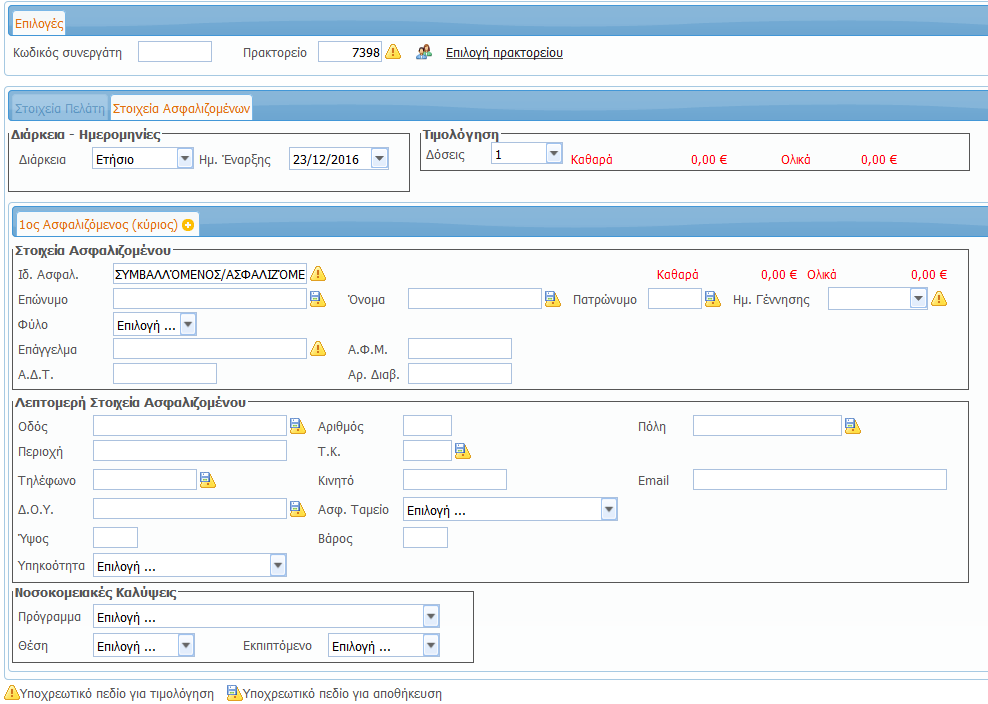Image resolution: width=988 pixels, height=704 pixels.
Task: Click warning icon in pricing legend footer
Action: click(x=11, y=693)
